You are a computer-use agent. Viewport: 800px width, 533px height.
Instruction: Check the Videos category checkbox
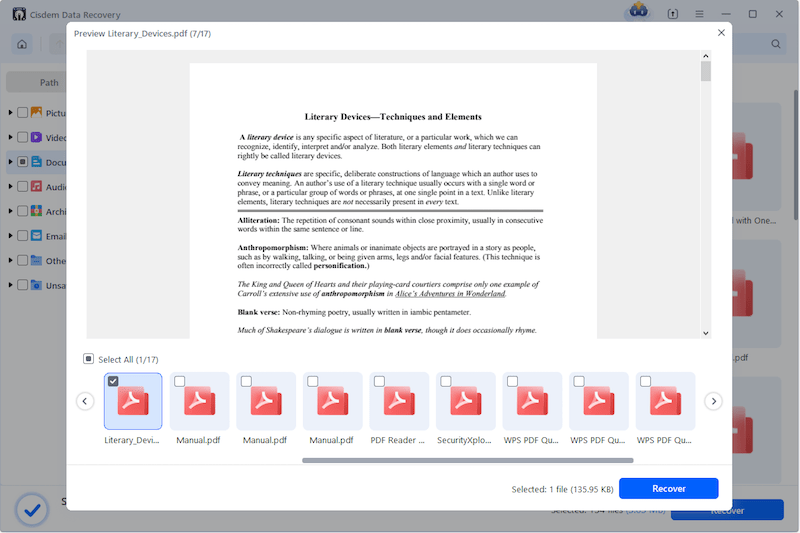pos(22,137)
